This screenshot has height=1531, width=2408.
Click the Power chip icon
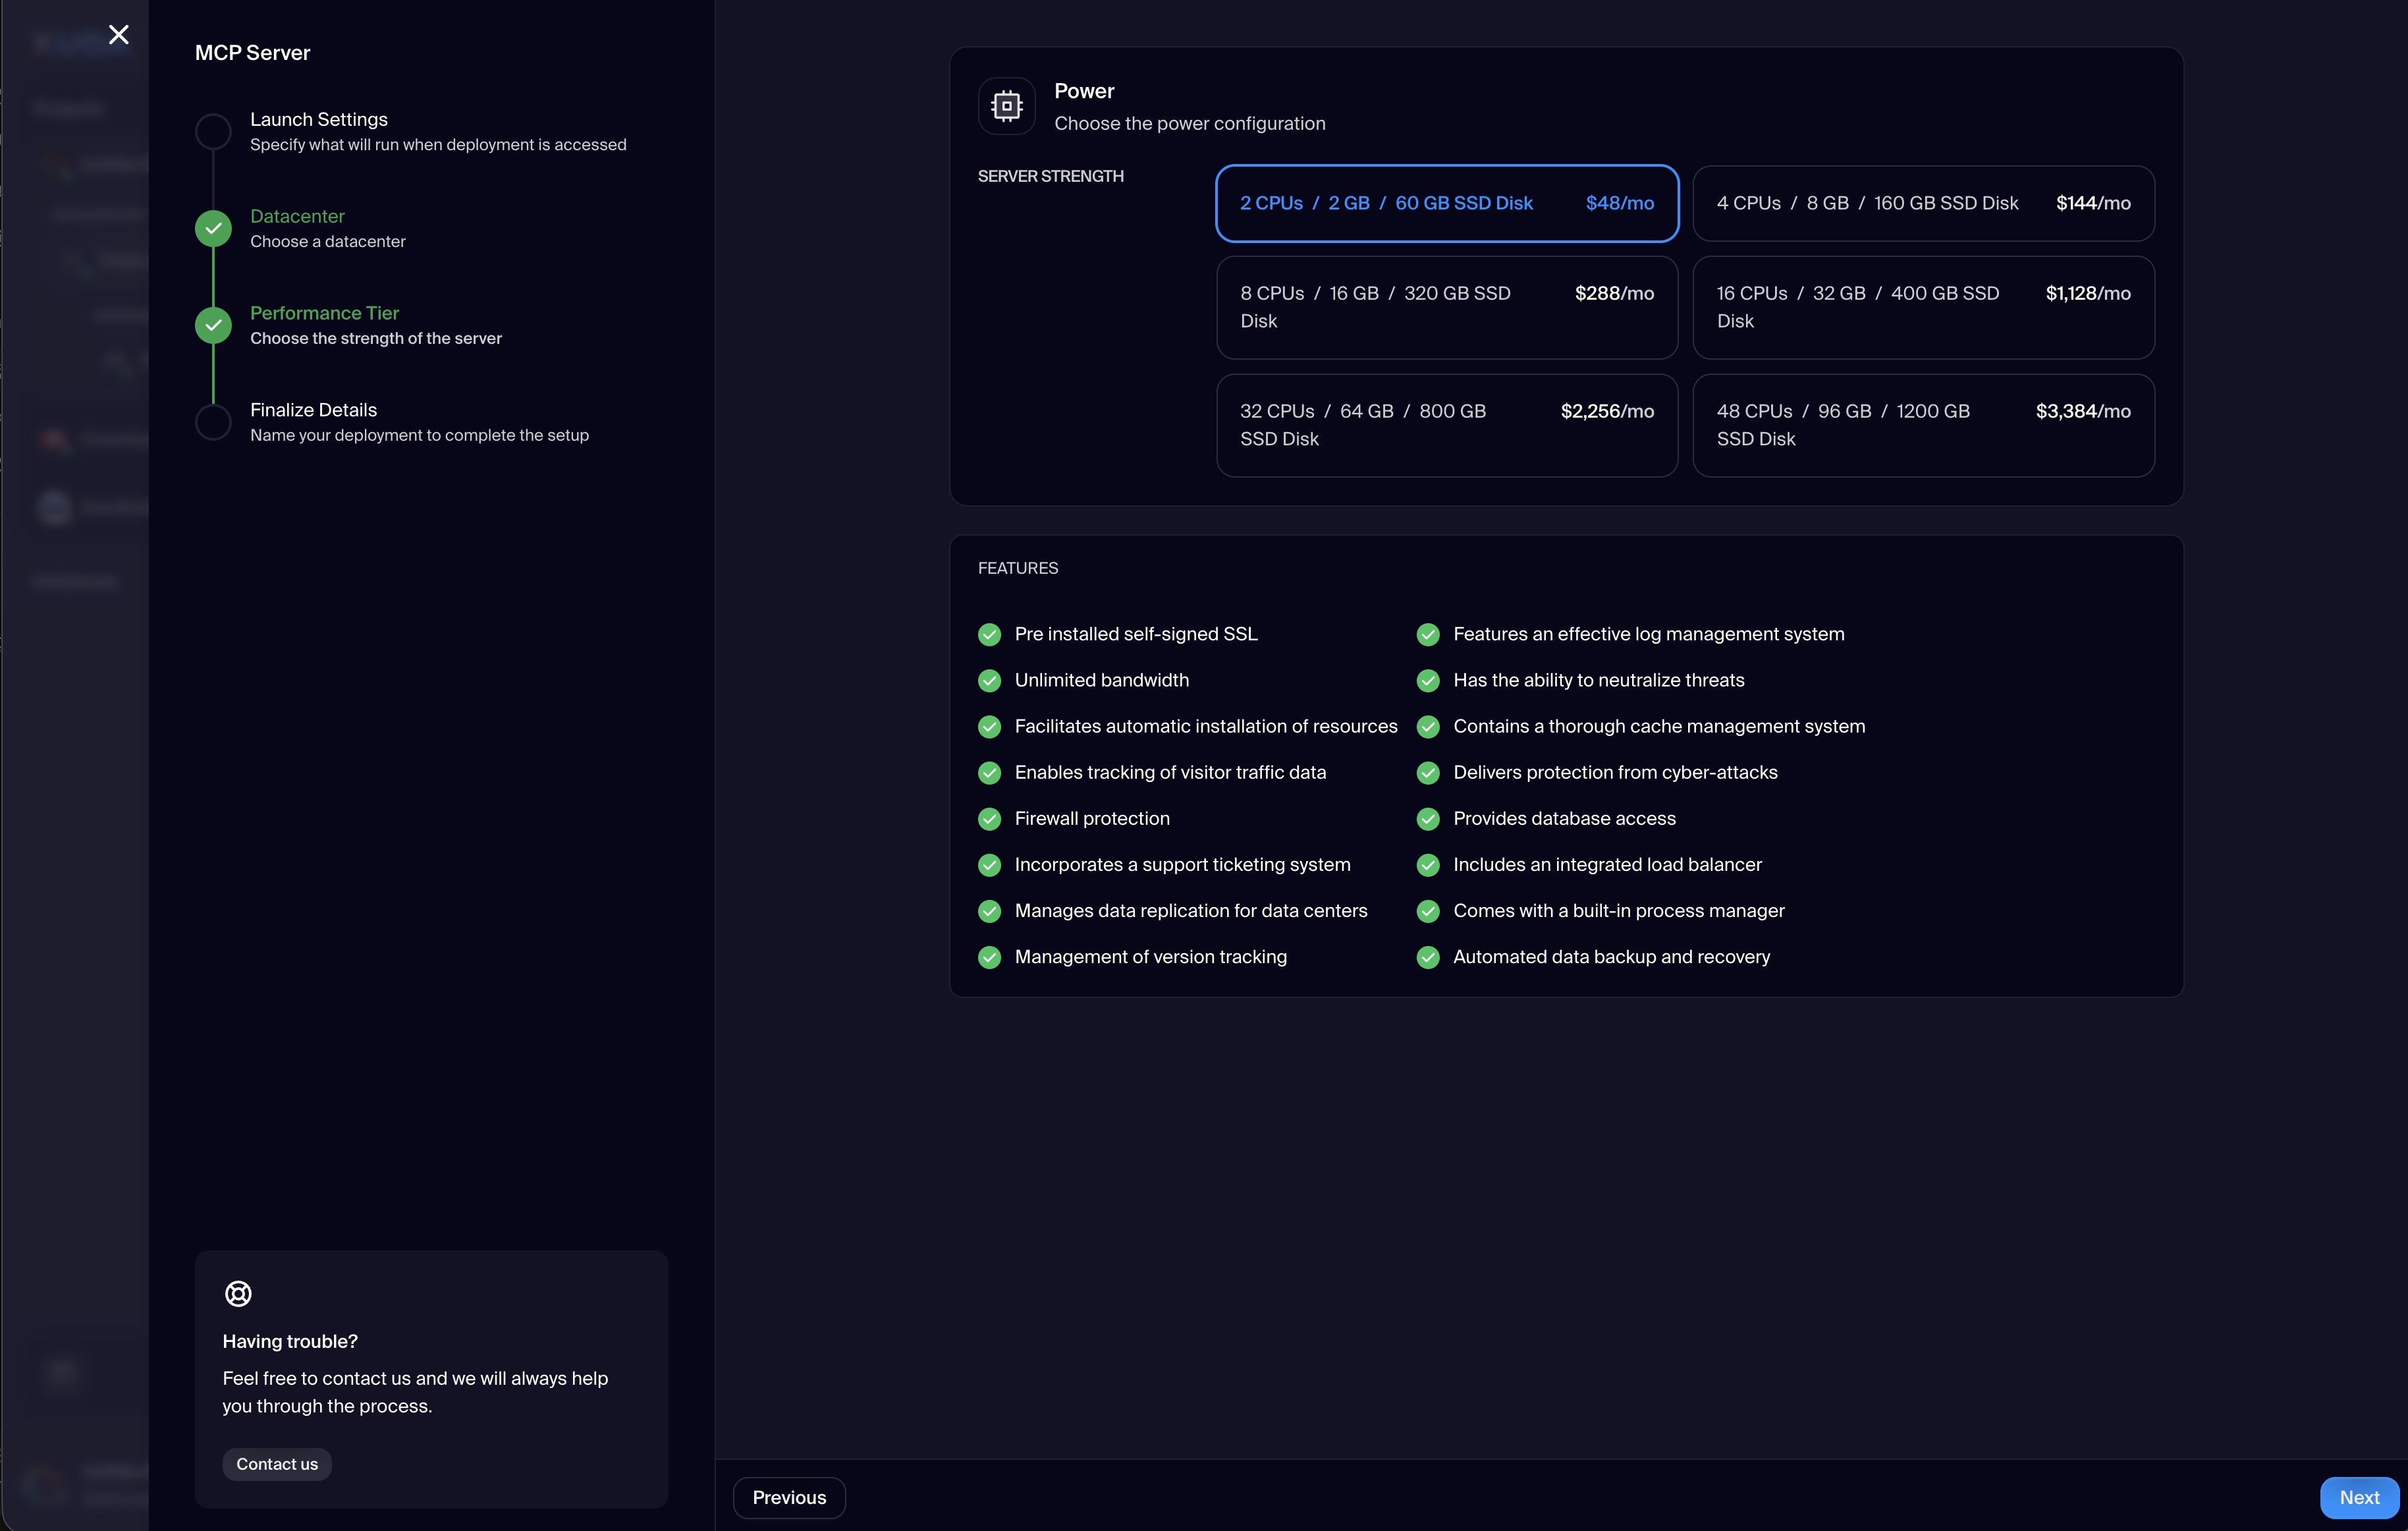[1006, 106]
